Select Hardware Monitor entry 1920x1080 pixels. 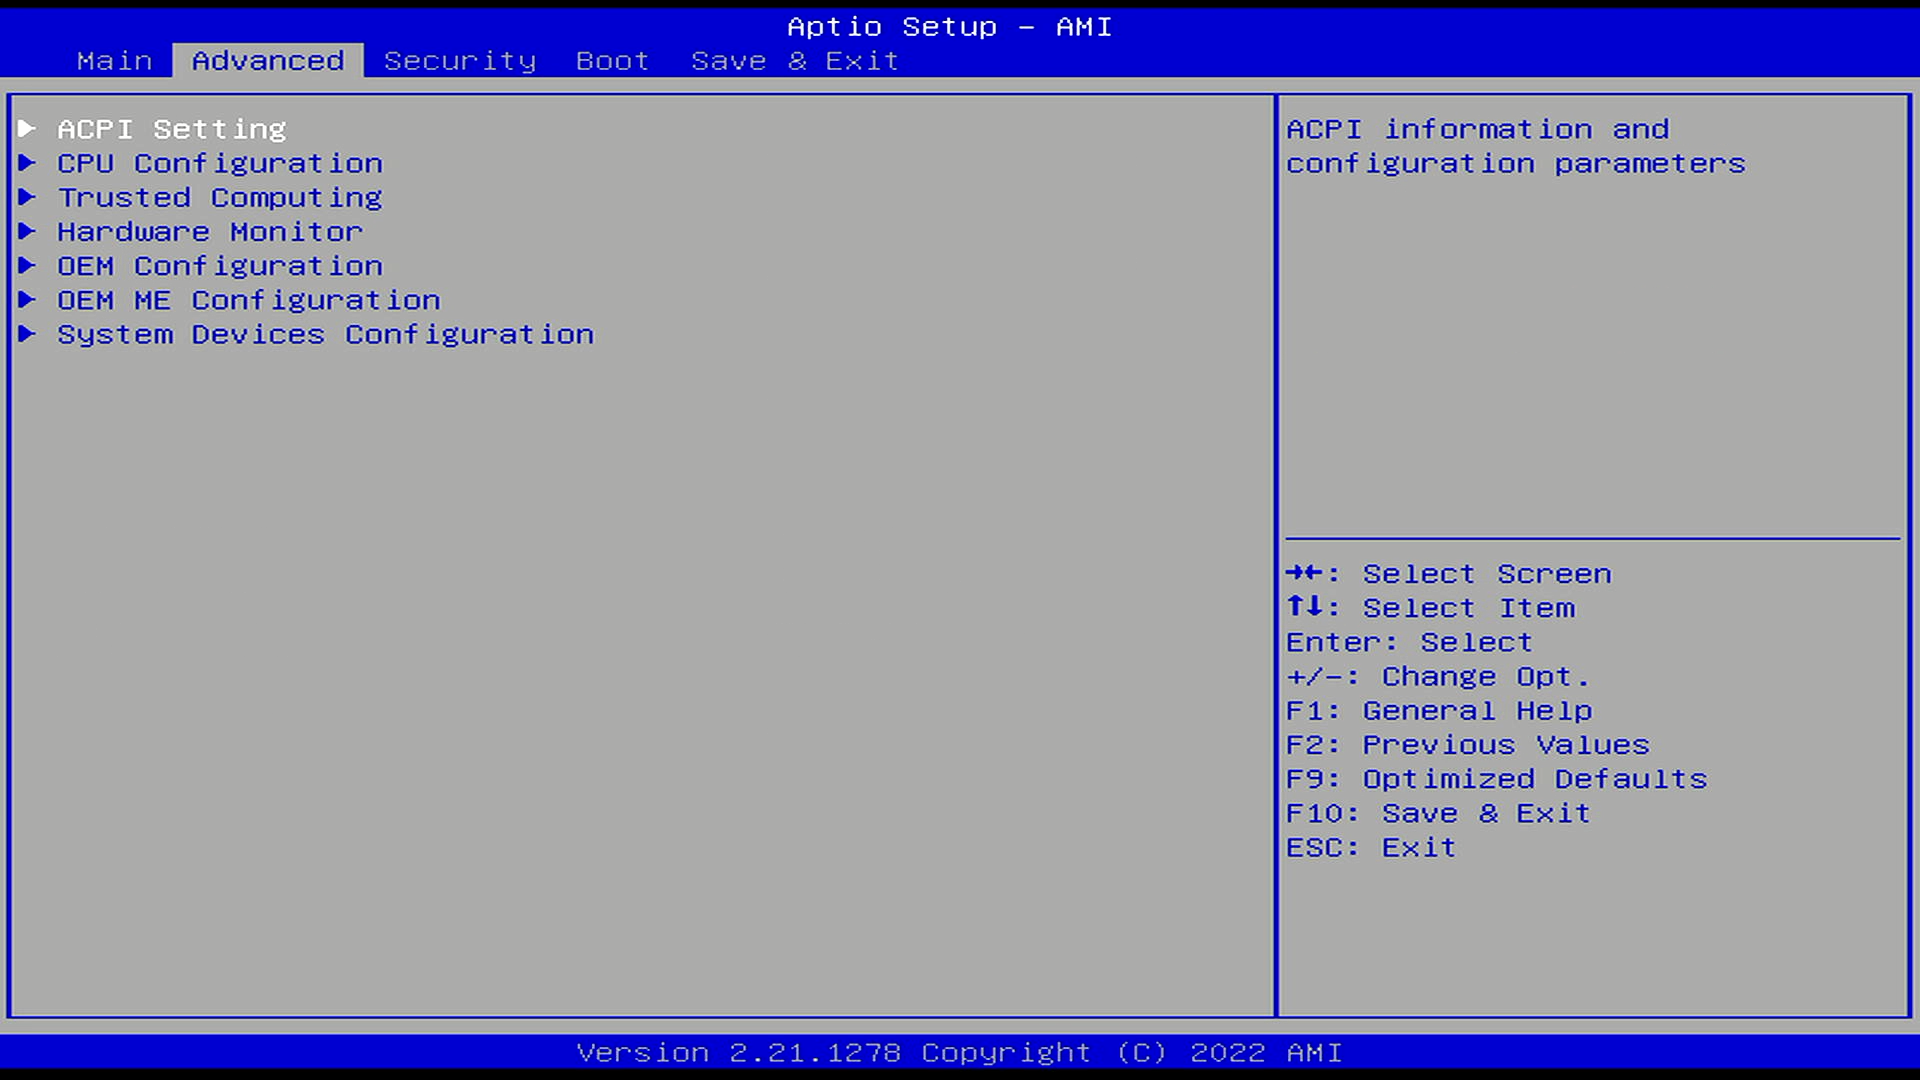tap(210, 232)
